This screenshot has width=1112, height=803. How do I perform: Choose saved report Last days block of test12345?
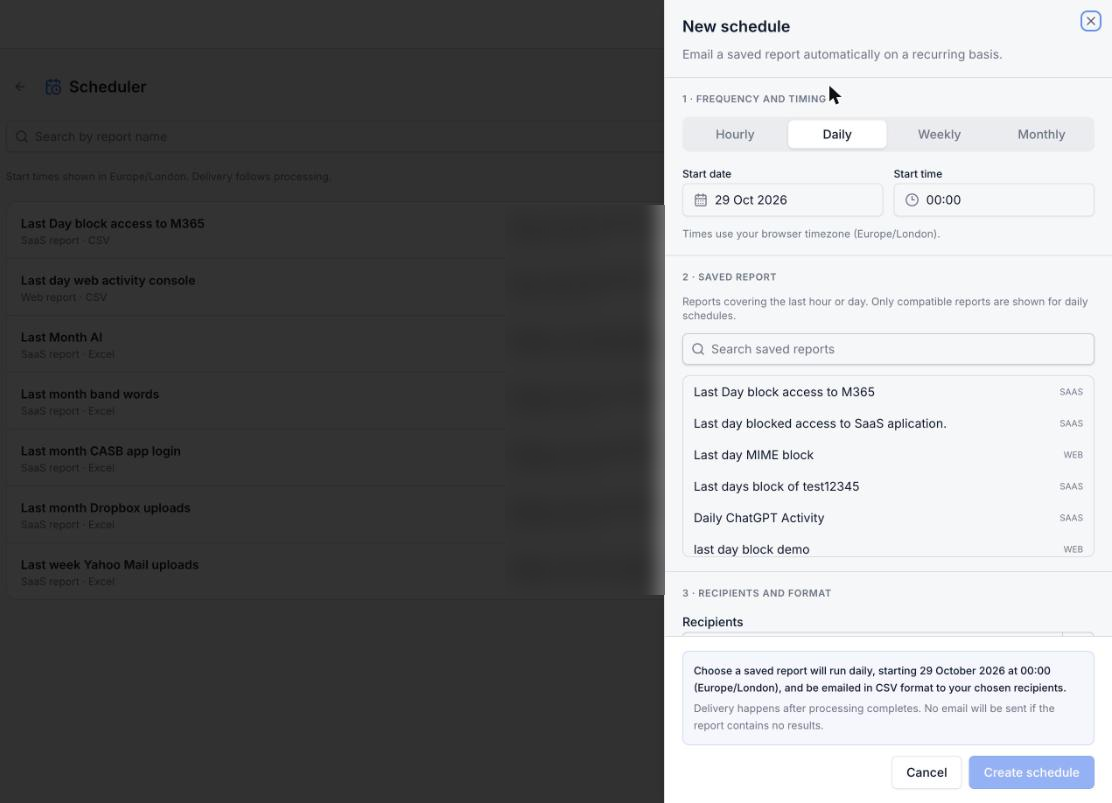[888, 486]
